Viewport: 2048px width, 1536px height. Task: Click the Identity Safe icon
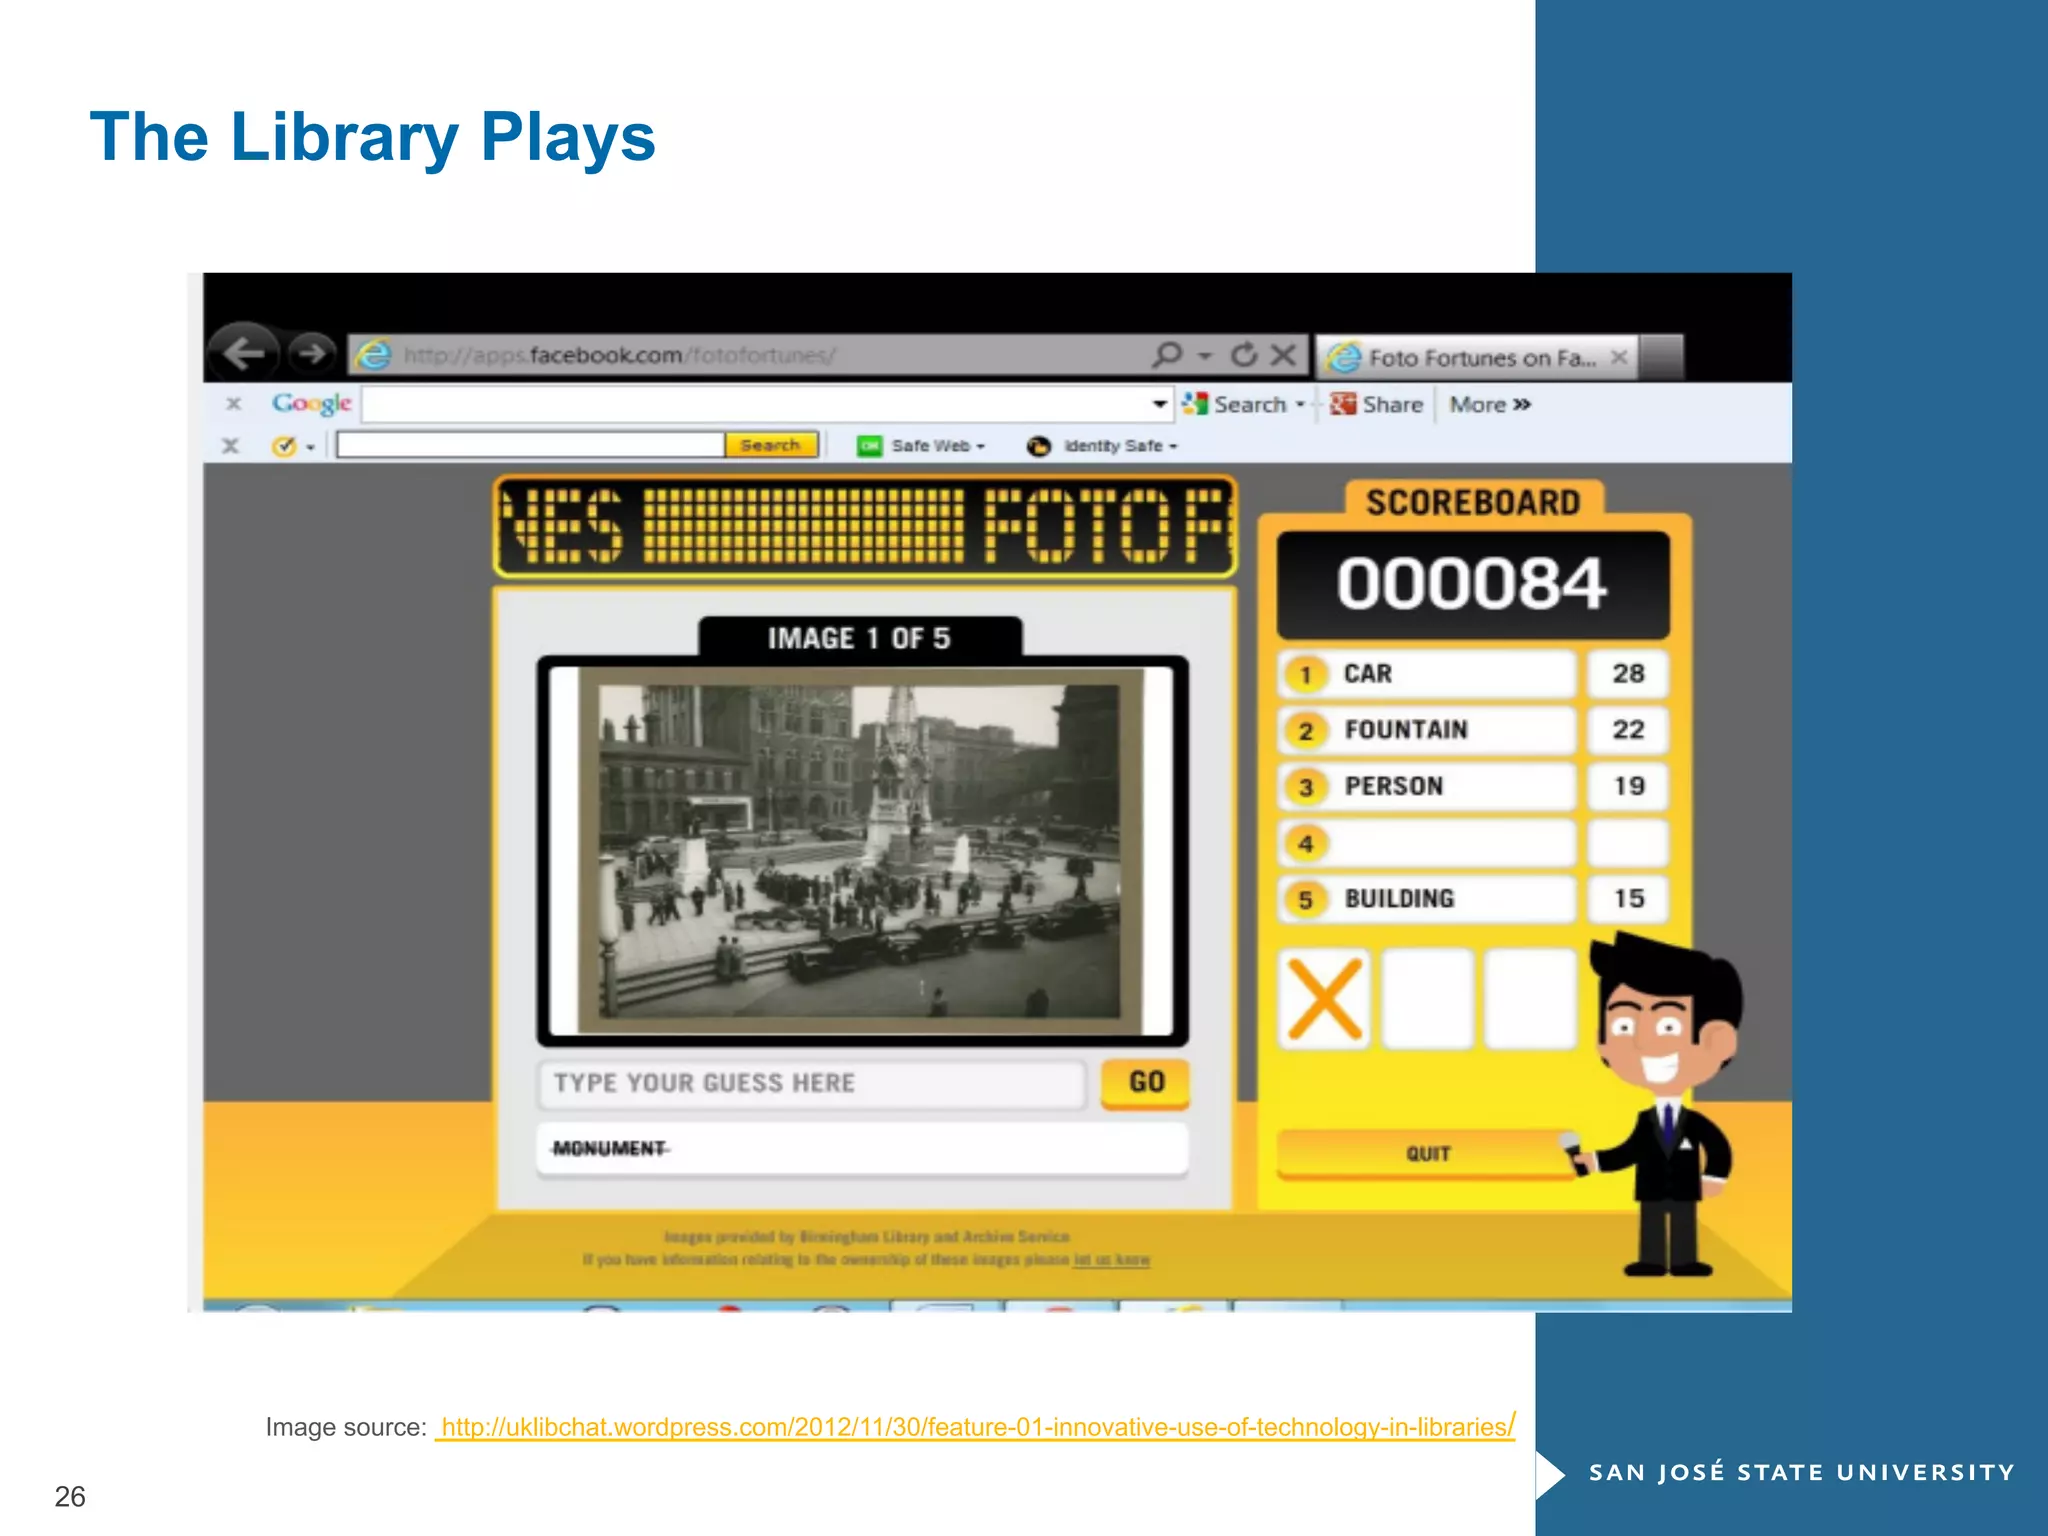tap(1039, 446)
